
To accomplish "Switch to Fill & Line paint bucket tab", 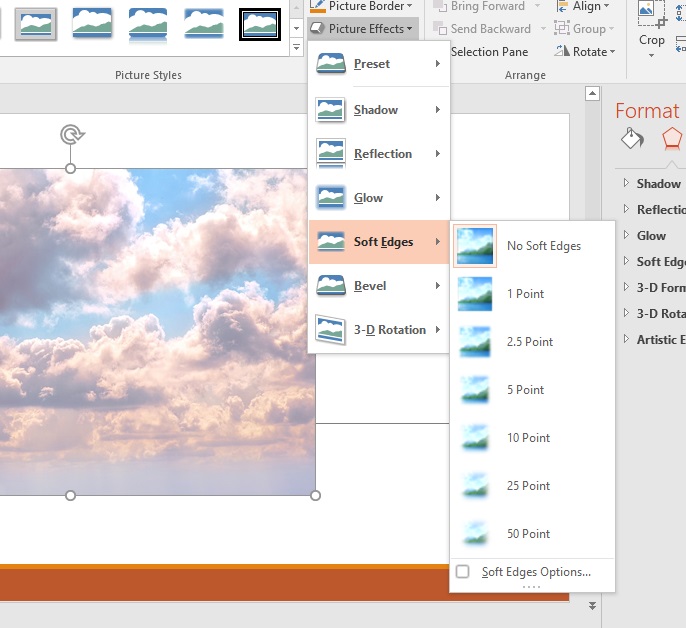I will (632, 138).
